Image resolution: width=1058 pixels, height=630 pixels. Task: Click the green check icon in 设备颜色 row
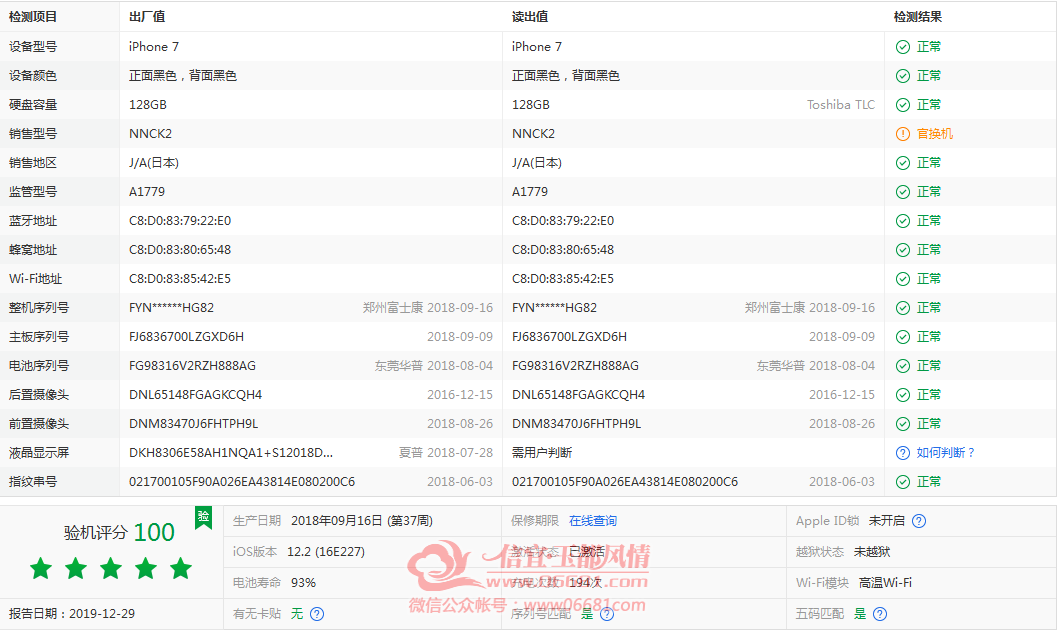(x=902, y=76)
